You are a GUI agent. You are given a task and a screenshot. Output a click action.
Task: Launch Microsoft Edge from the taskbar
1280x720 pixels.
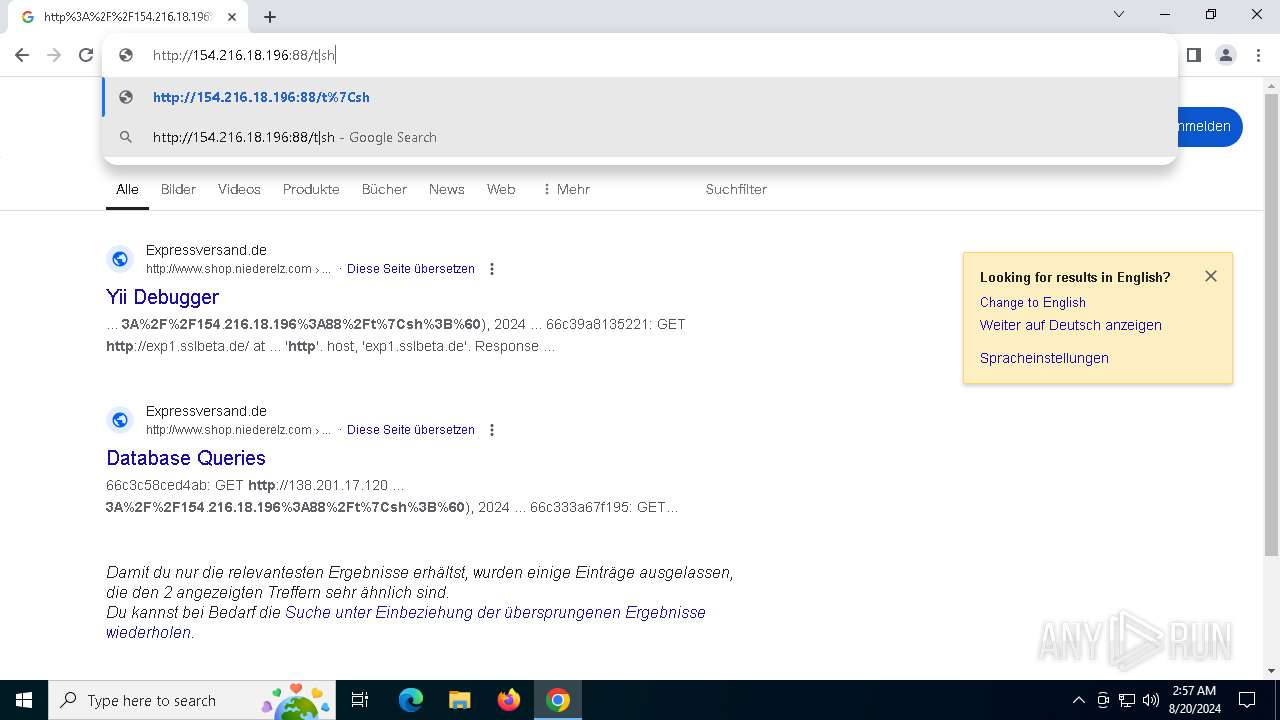point(411,700)
